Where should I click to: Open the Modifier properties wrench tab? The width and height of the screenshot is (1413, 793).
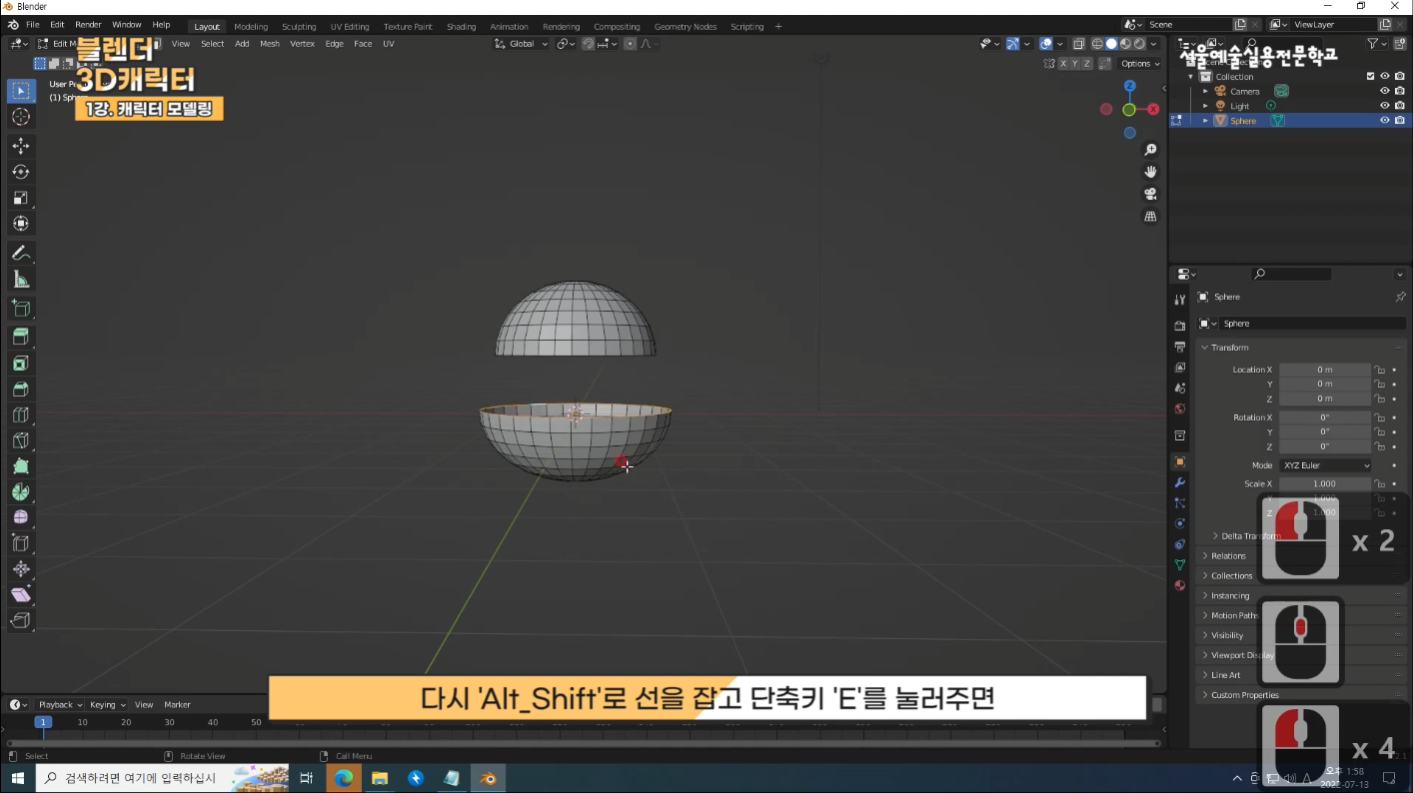point(1180,483)
